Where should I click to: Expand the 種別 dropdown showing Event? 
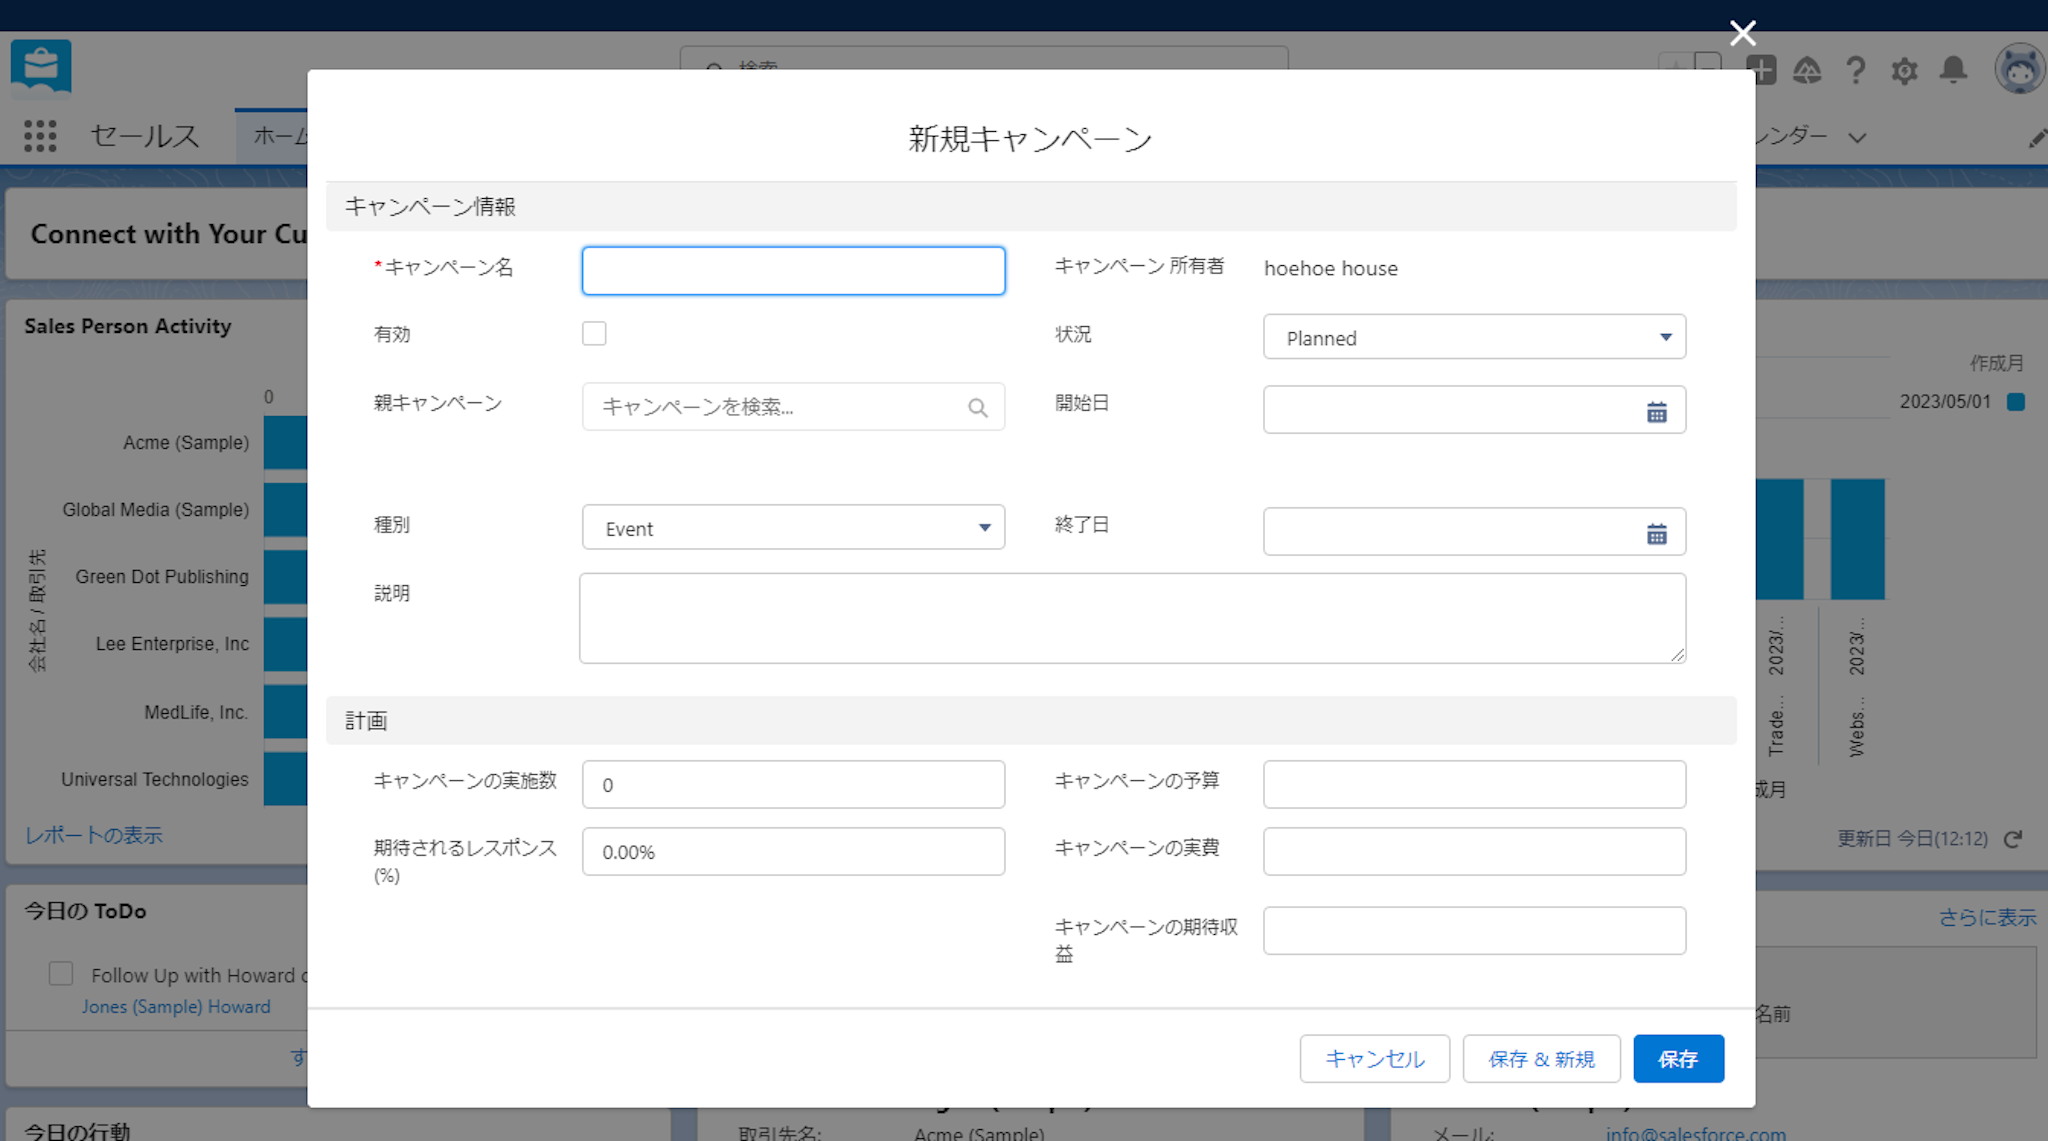point(793,528)
